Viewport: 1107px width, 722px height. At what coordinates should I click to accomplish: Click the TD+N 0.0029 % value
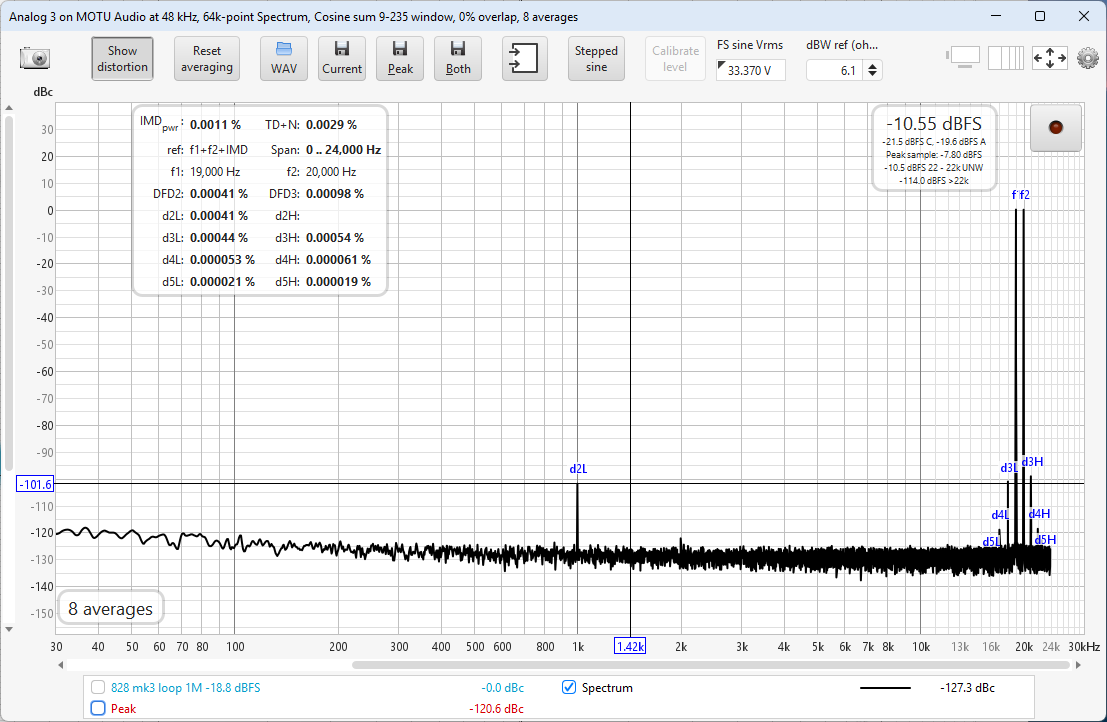[331, 125]
